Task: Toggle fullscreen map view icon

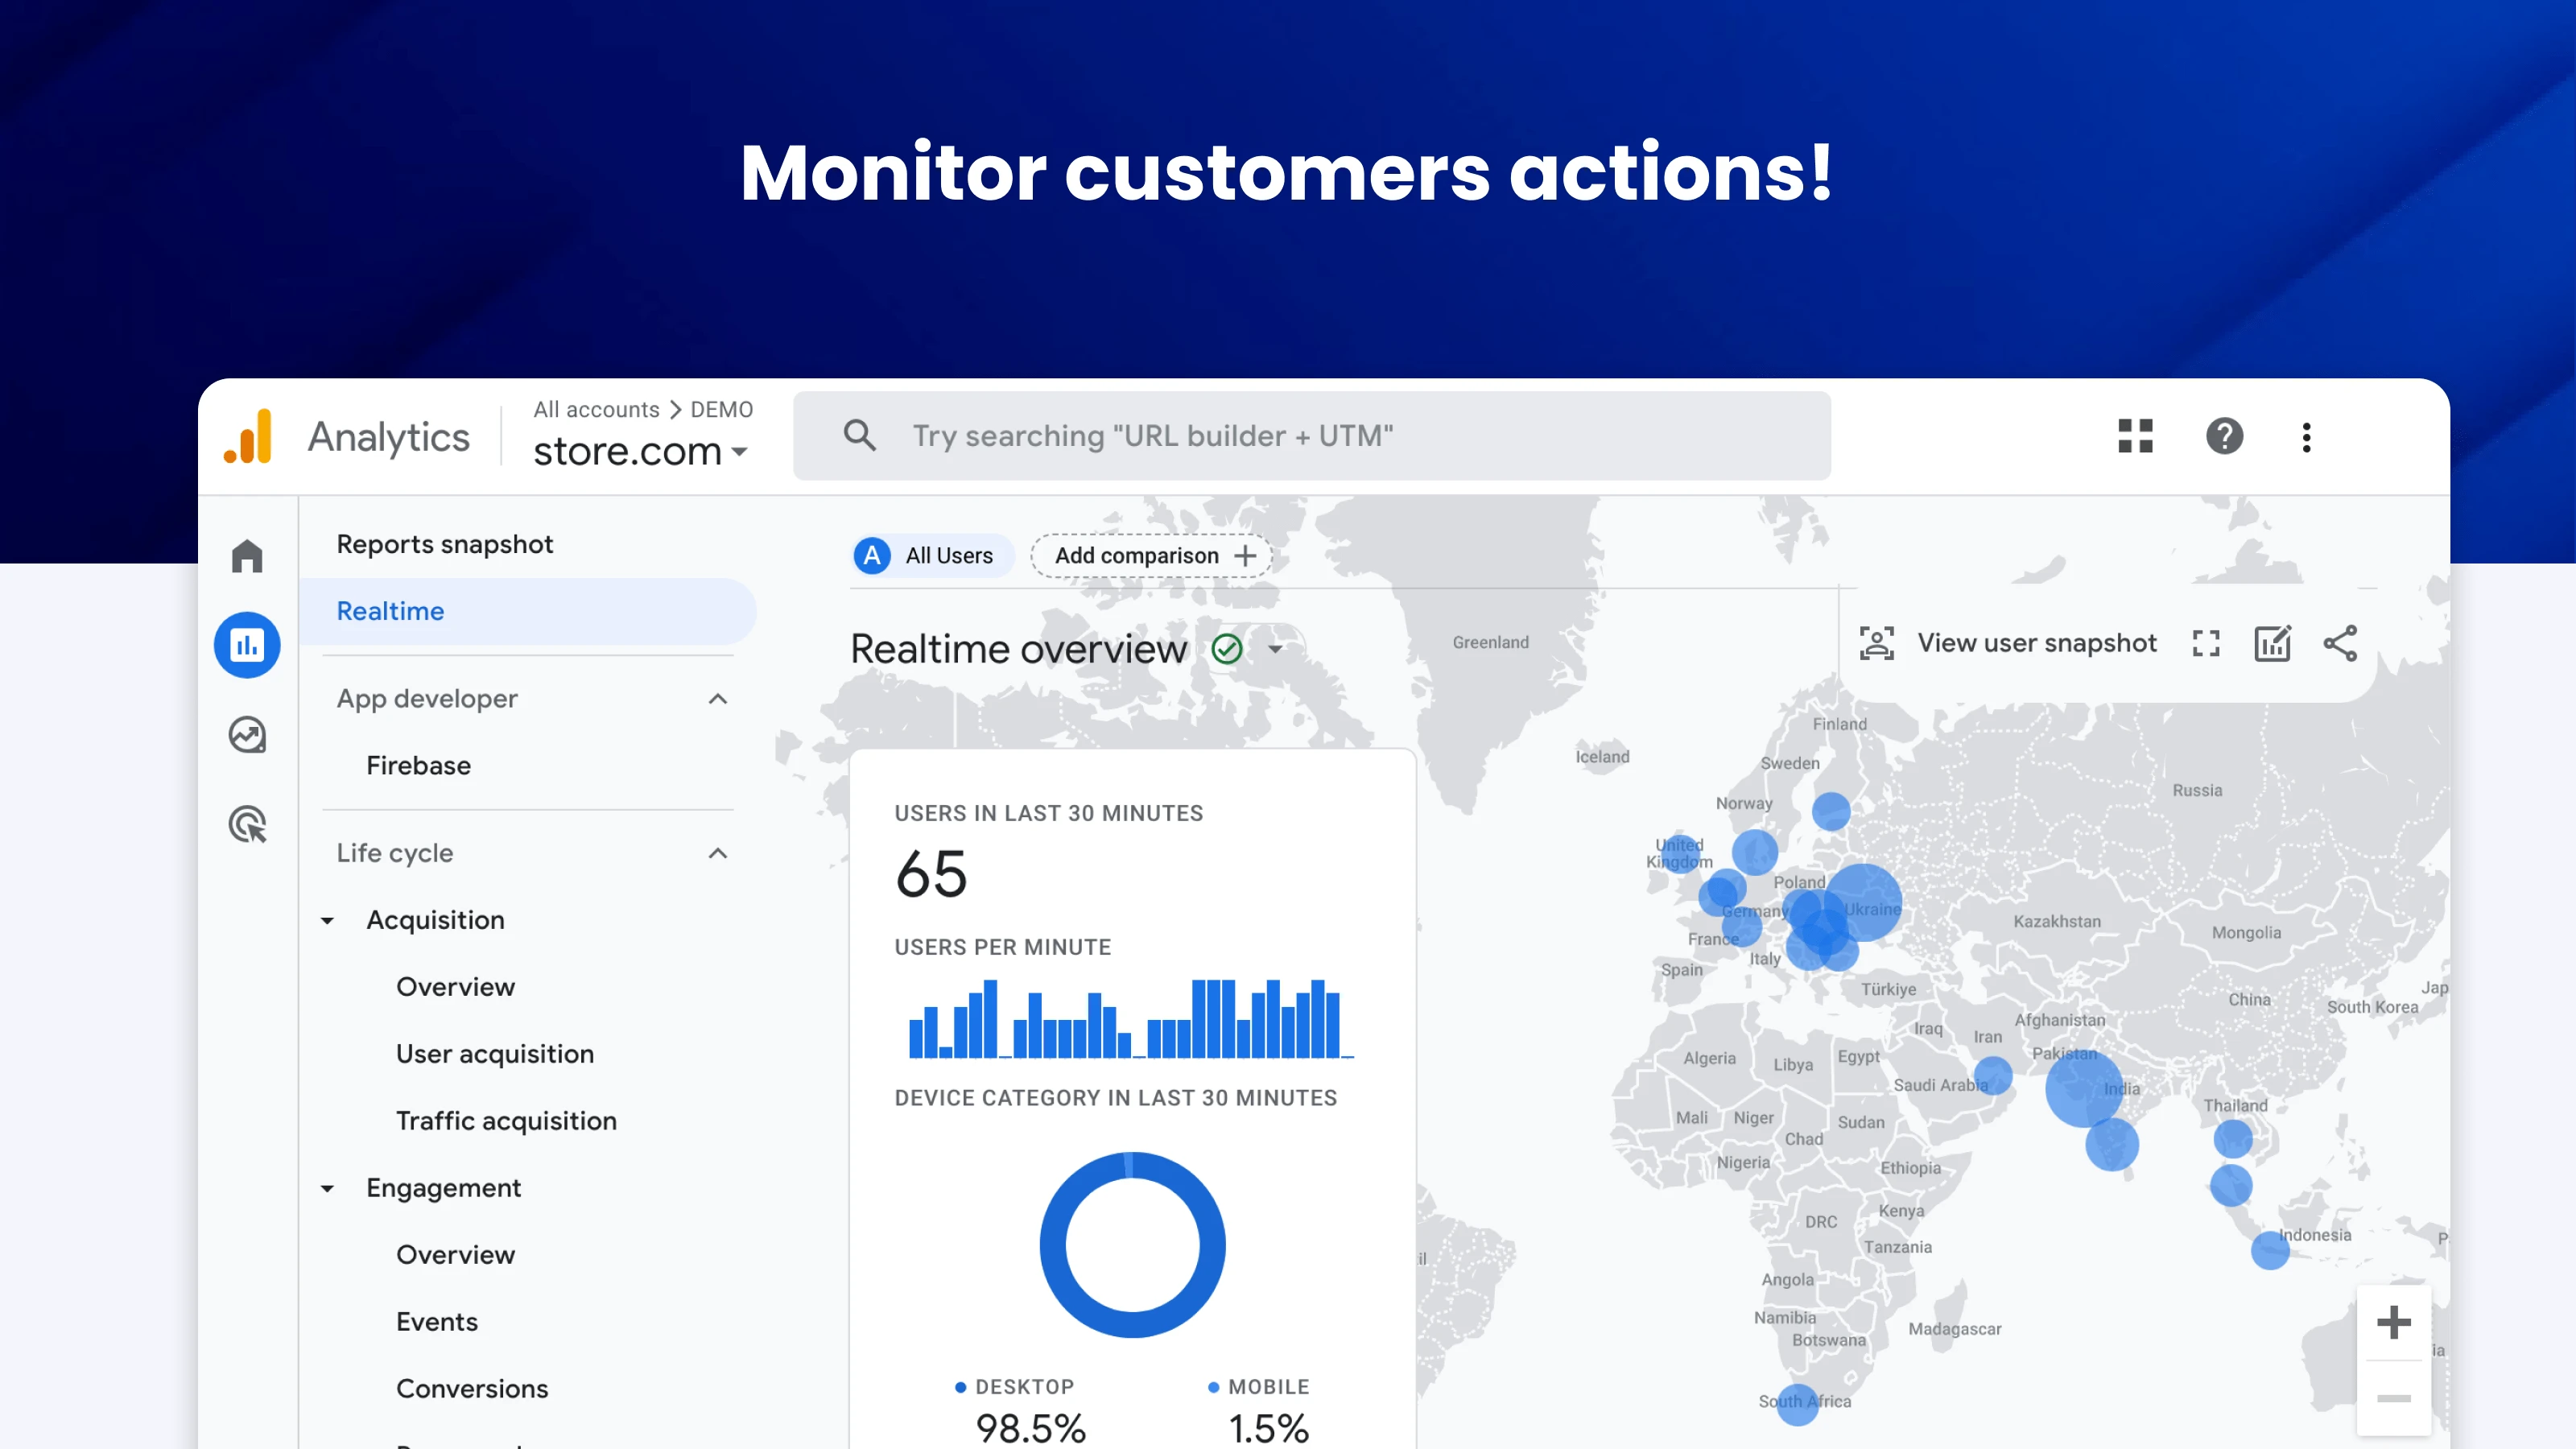Action: (2206, 643)
